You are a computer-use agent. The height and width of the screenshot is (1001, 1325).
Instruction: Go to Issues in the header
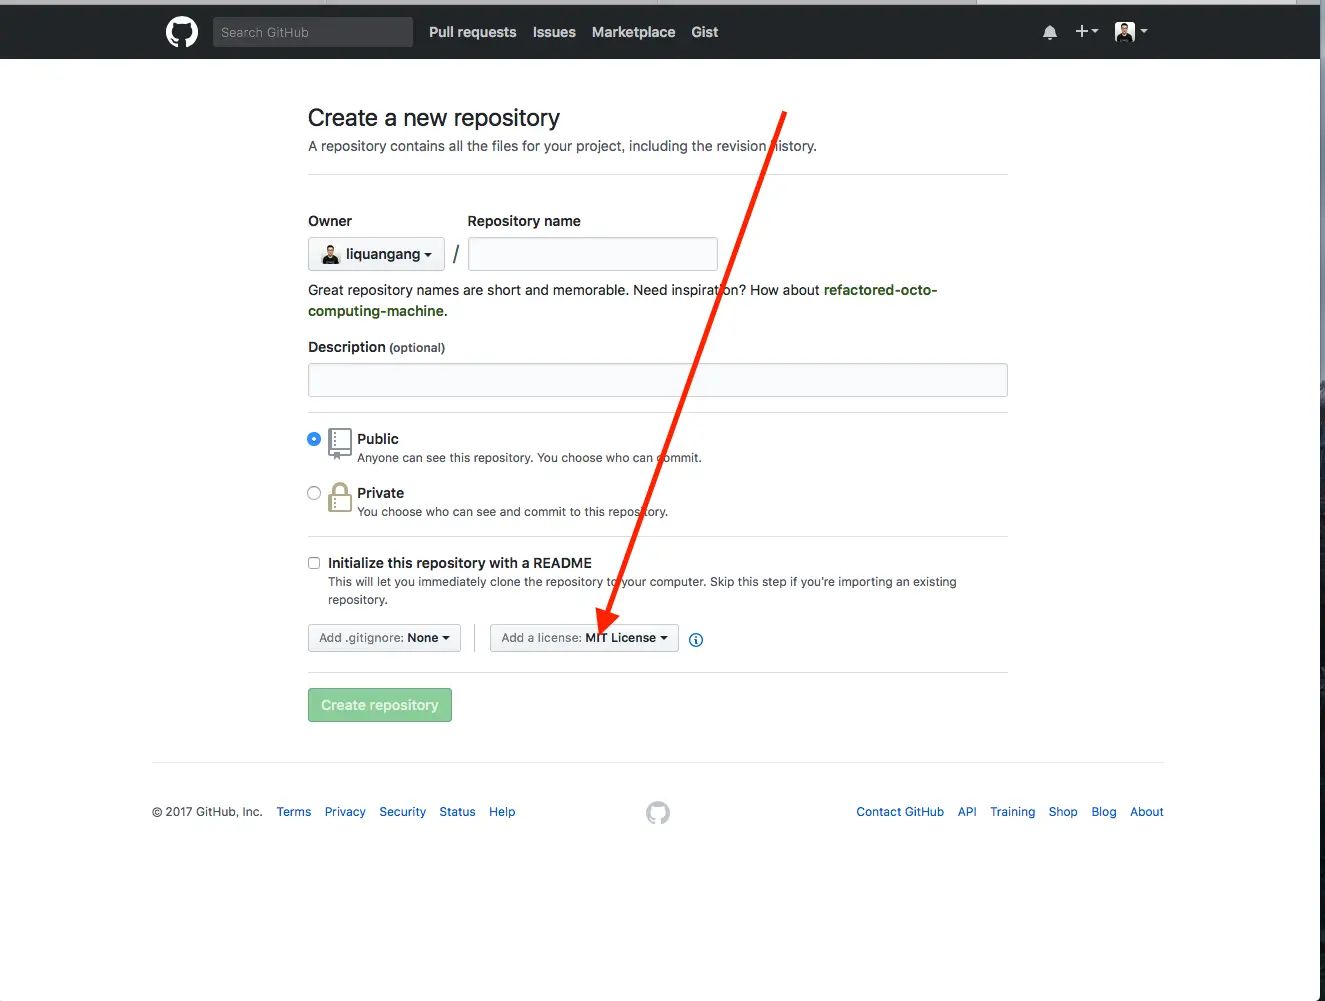[x=554, y=32]
